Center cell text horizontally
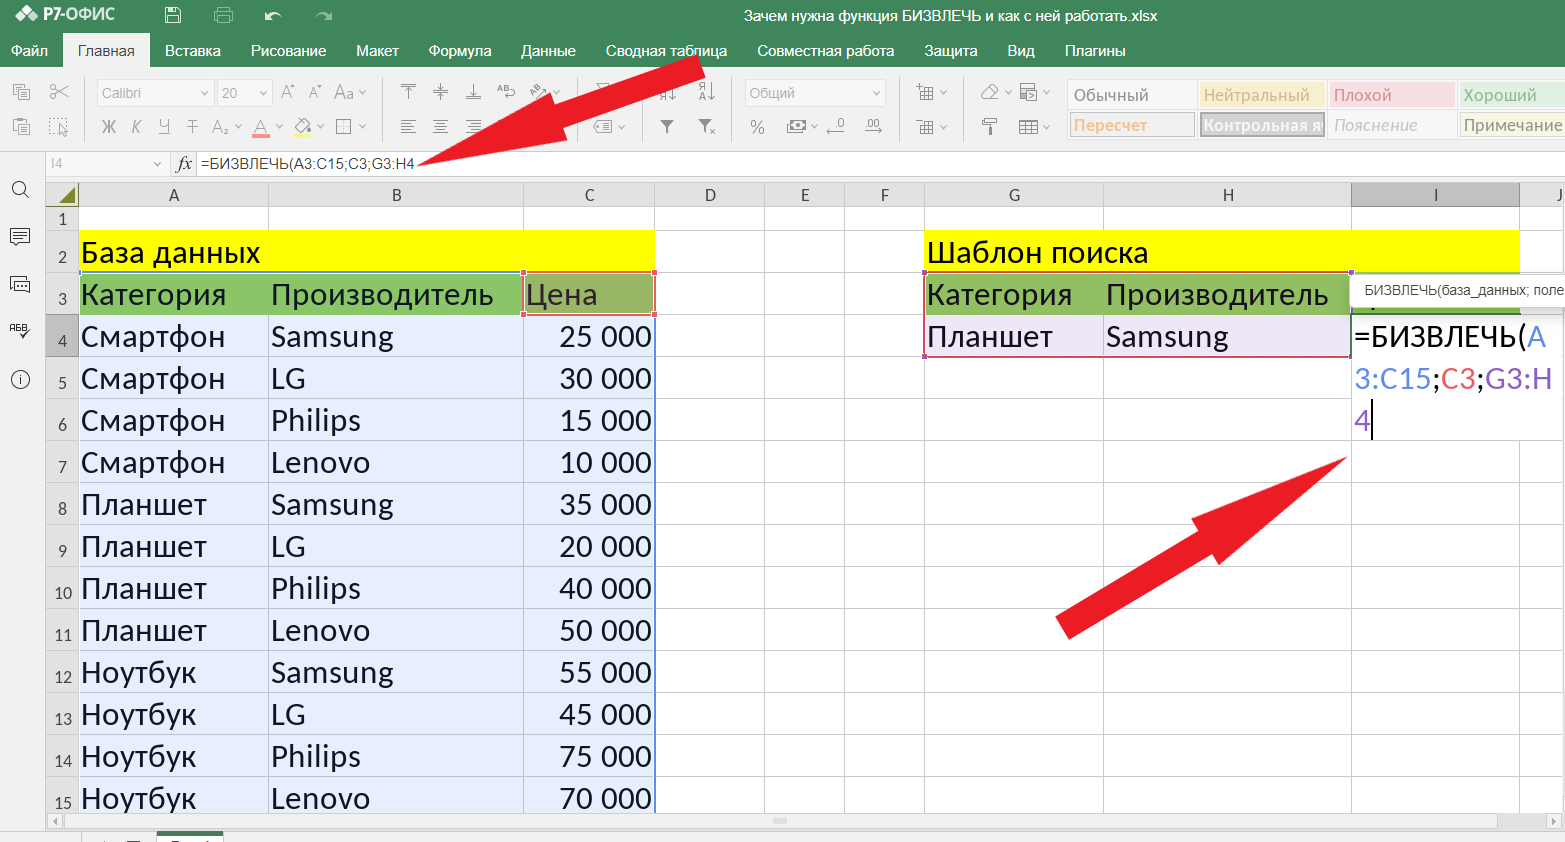This screenshot has height=842, width=1565. point(440,126)
